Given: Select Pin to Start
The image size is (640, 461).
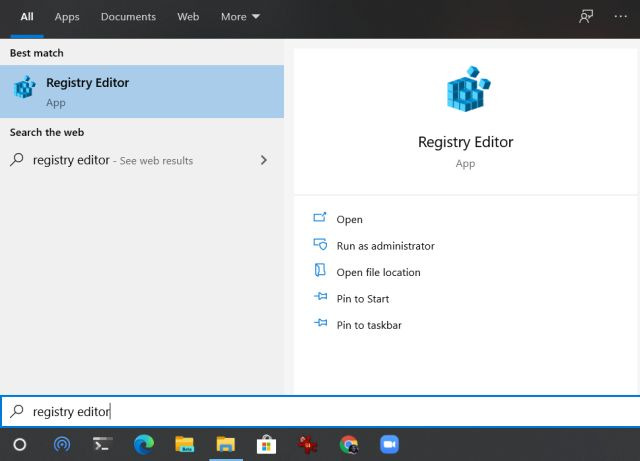Looking at the screenshot, I should coord(362,299).
